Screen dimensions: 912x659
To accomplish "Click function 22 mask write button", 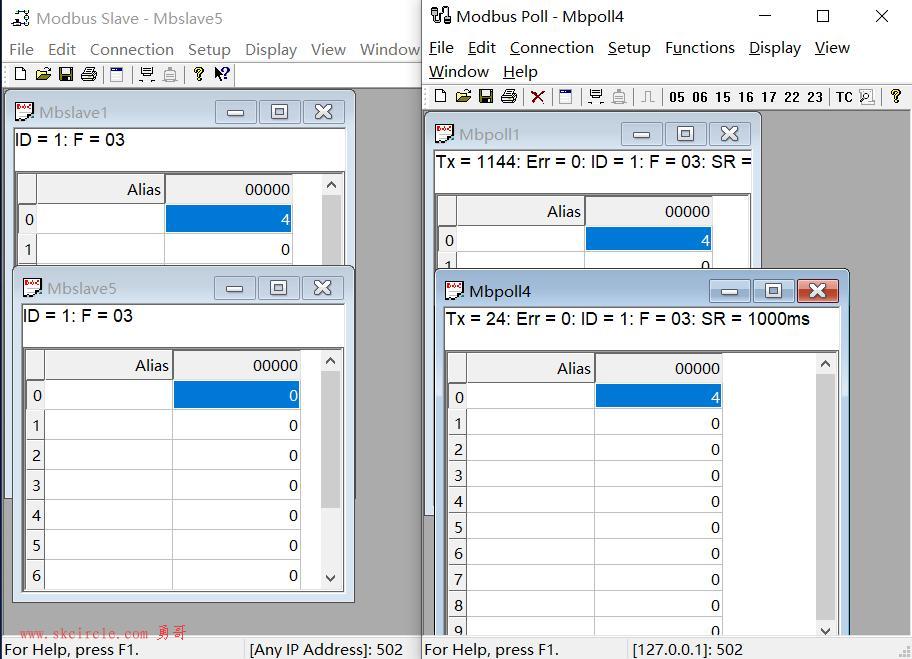I will (x=792, y=97).
